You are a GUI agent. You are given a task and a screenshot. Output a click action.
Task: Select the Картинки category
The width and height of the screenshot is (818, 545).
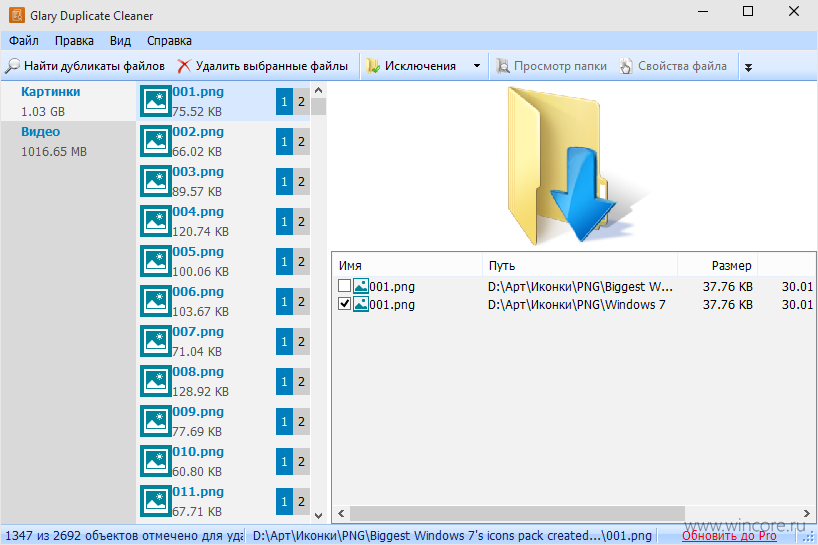click(x=68, y=101)
